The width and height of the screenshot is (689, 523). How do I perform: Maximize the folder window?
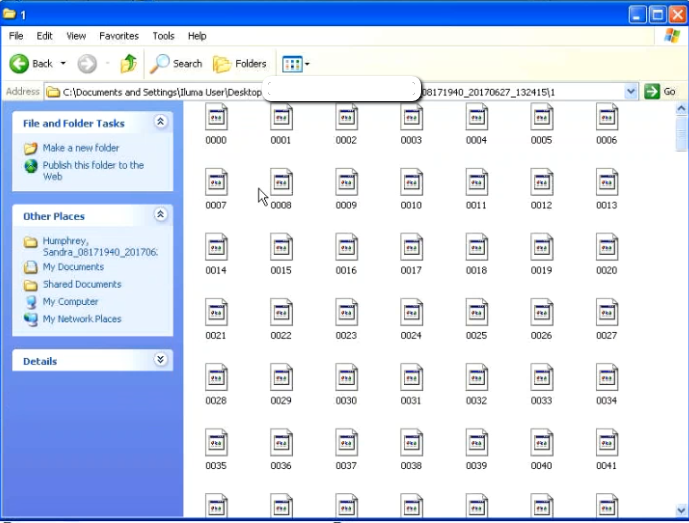[x=658, y=15]
